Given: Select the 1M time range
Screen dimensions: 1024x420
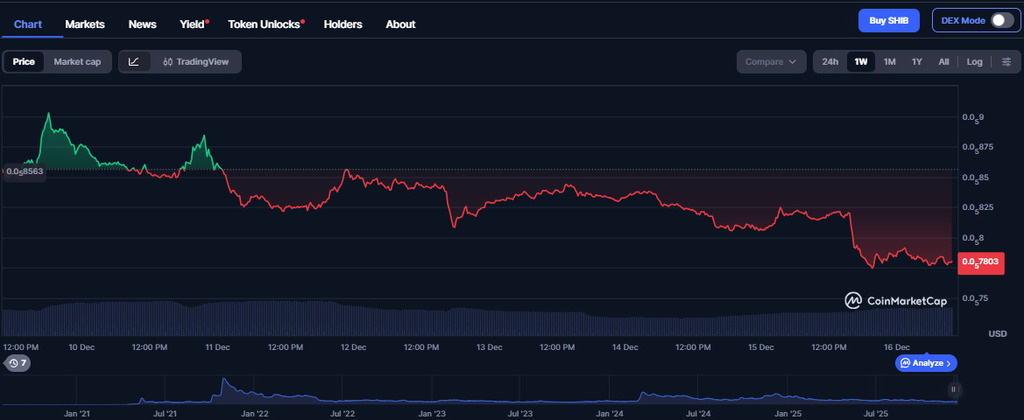Looking at the screenshot, I should point(889,62).
